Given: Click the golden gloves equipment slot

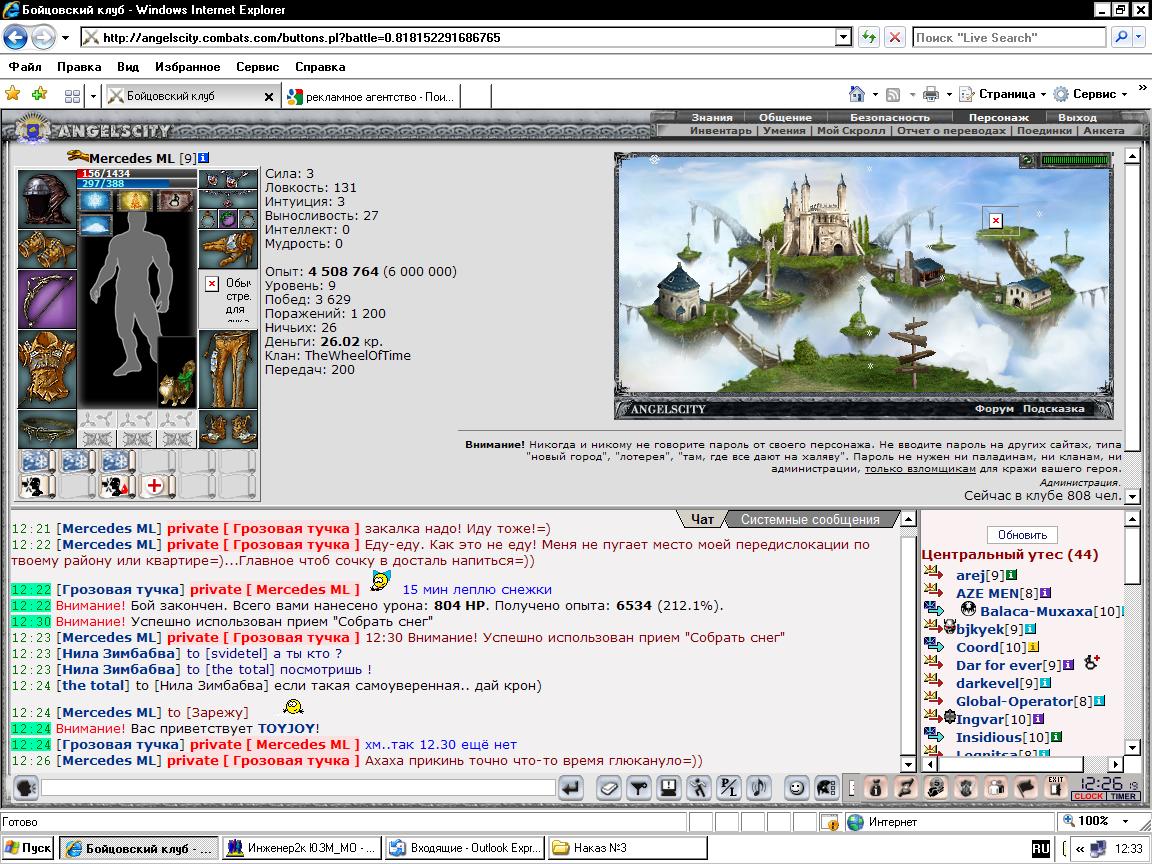Looking at the screenshot, I should pyautogui.click(x=228, y=250).
